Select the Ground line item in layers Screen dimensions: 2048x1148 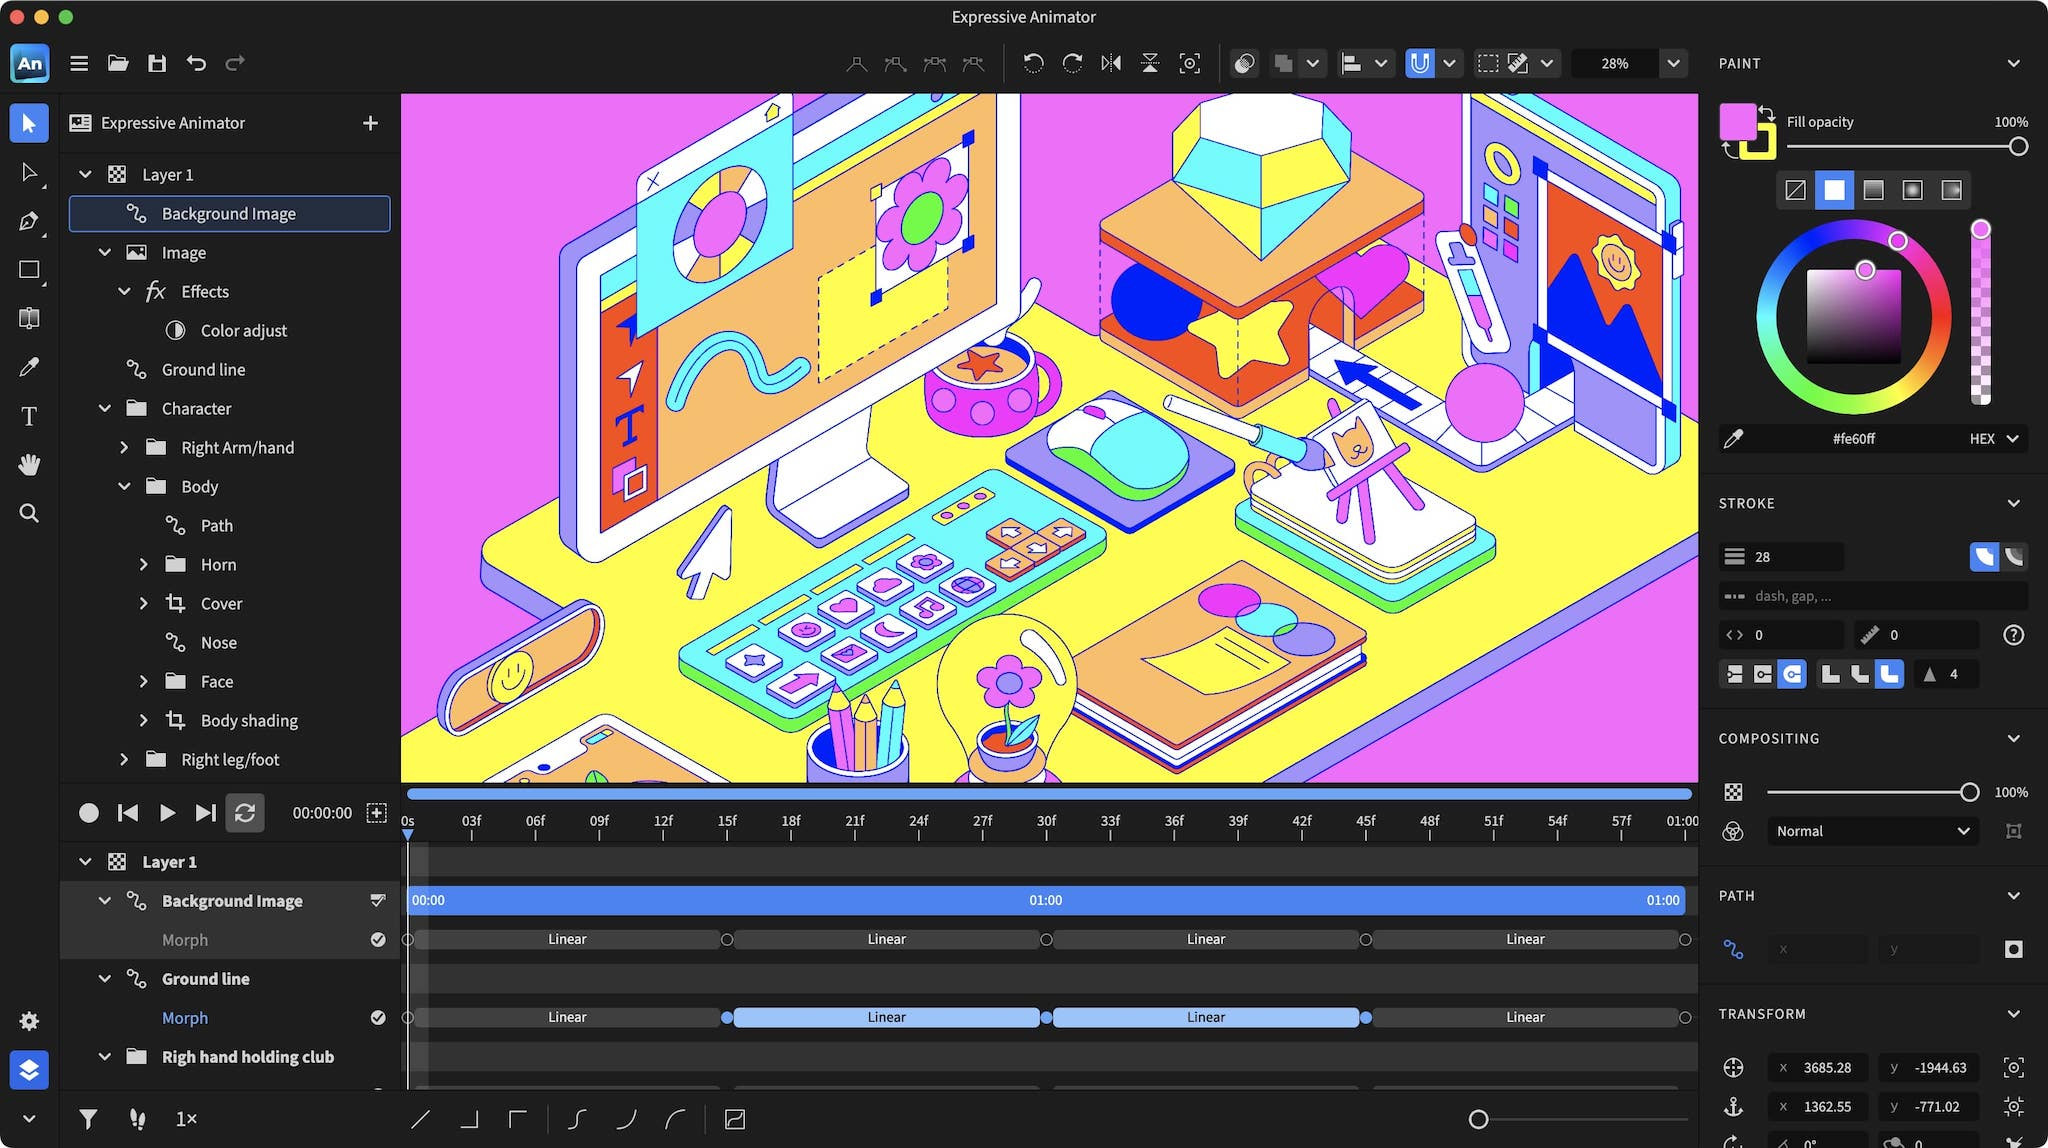[x=203, y=369]
